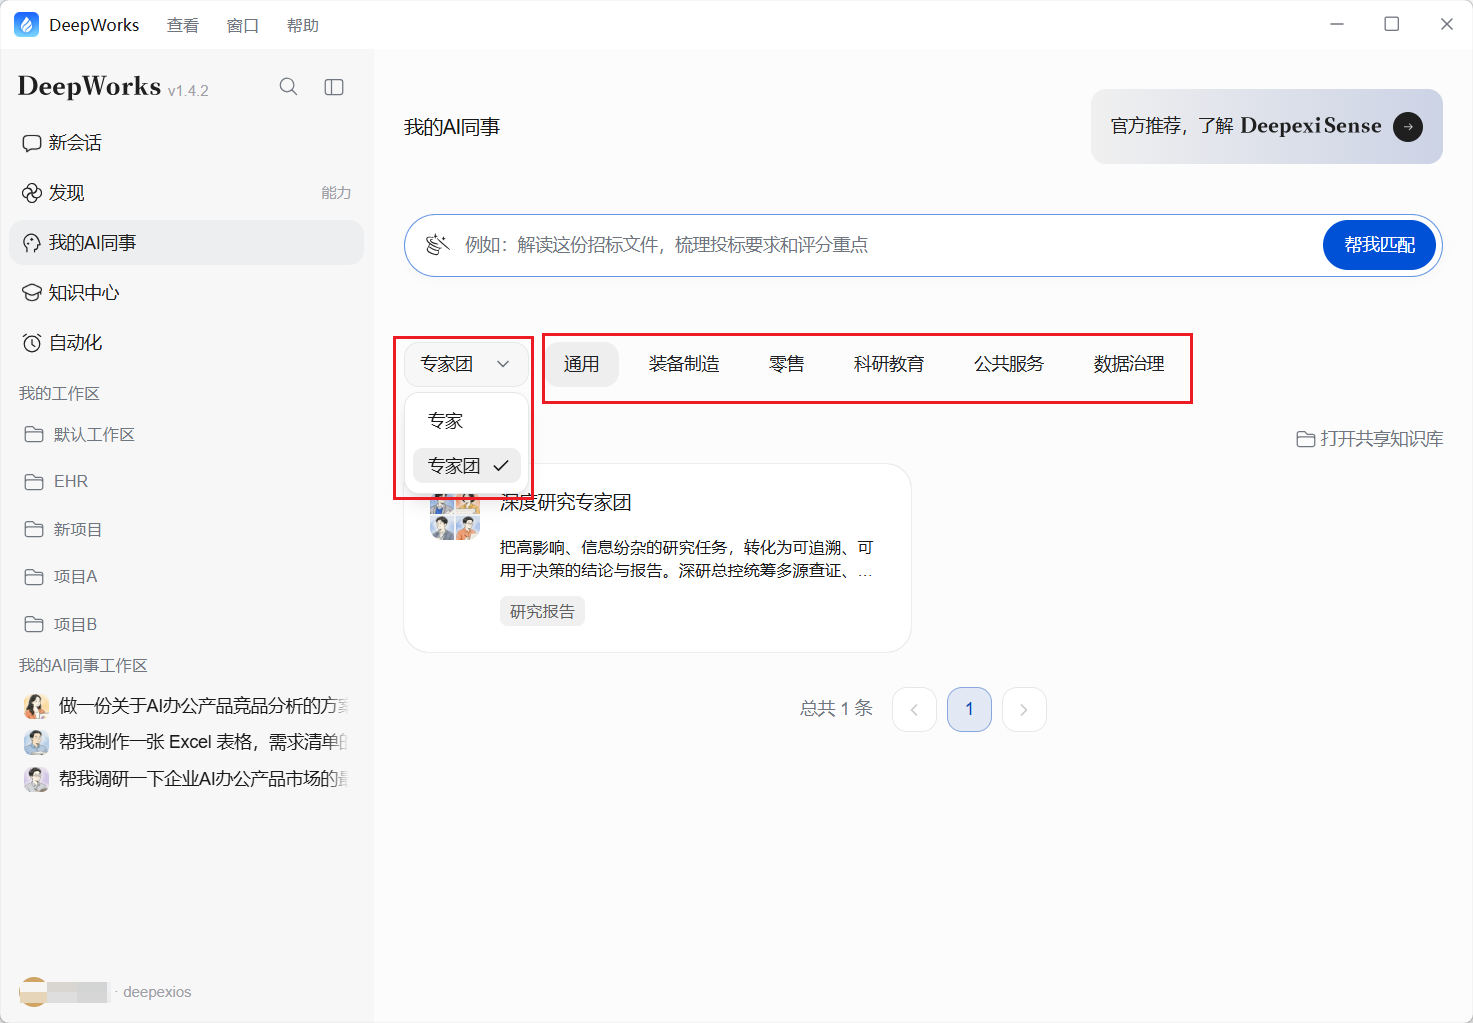
Task: Go to 知识中心 knowledge center
Action: pyautogui.click(x=186, y=293)
